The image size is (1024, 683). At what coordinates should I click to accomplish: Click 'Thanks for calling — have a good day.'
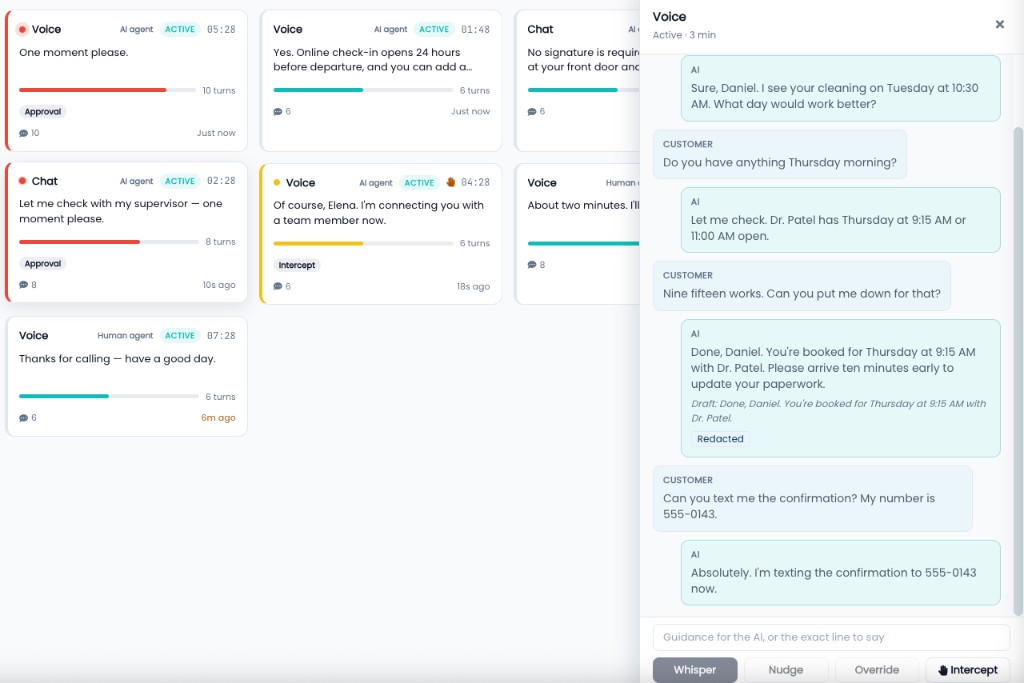[117, 358]
